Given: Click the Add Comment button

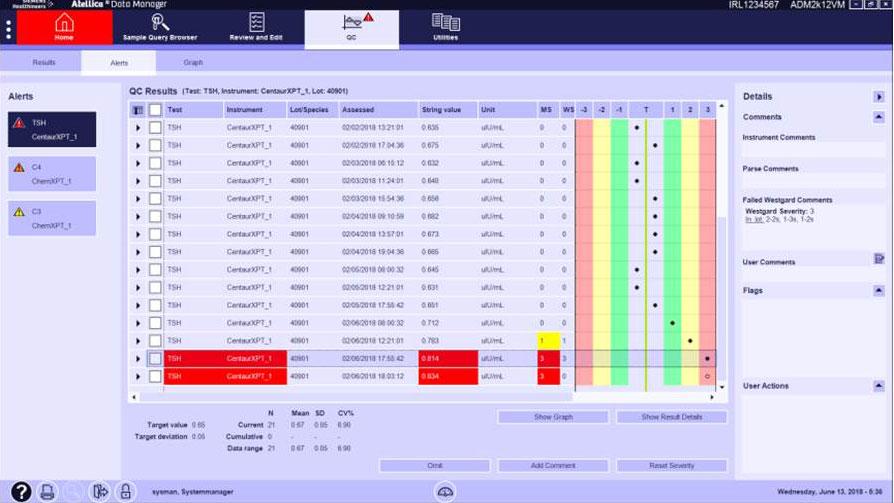Looking at the screenshot, I should point(553,465).
